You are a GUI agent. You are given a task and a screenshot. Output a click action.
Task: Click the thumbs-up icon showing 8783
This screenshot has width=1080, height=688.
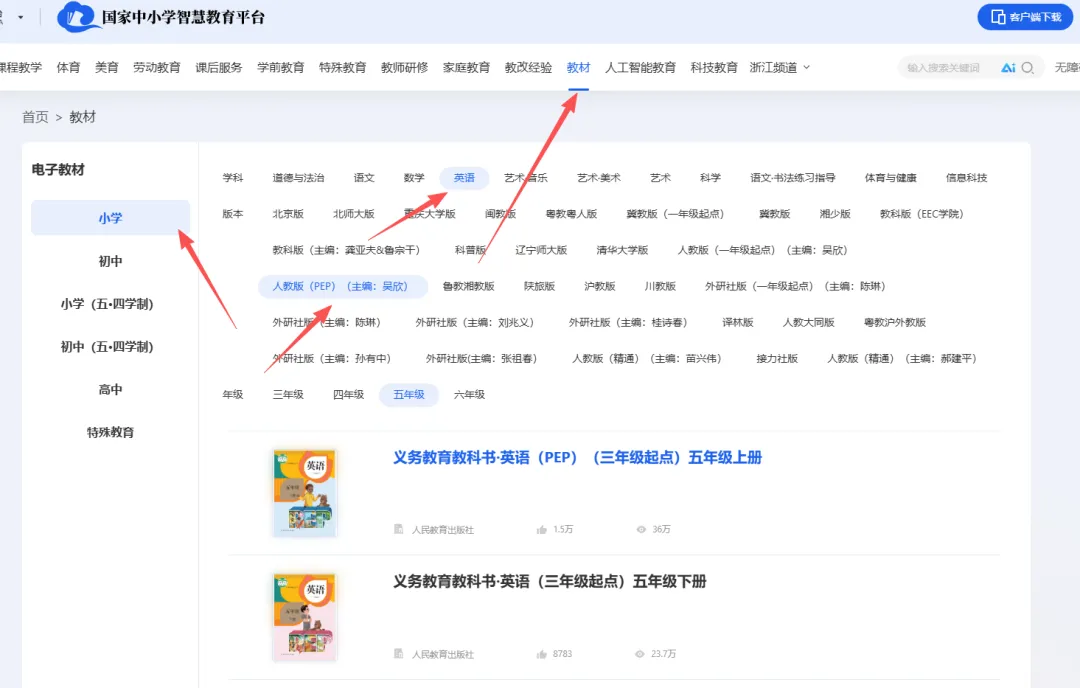point(541,654)
